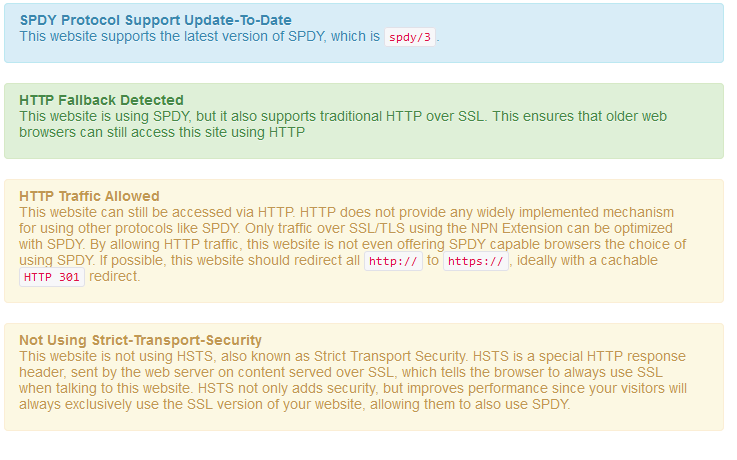Click the blue SPDY protocol info panel

364,33
